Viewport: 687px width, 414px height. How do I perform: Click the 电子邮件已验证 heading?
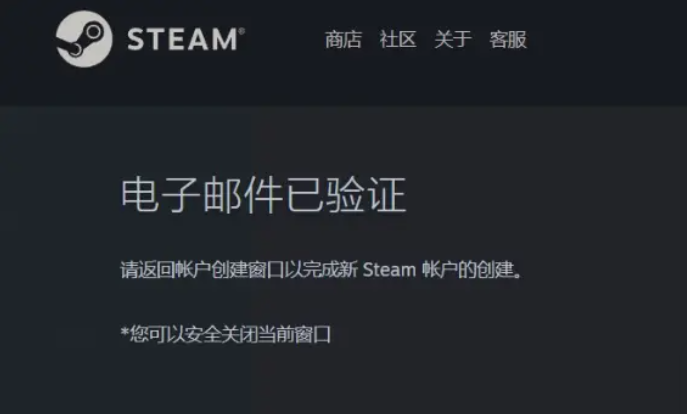[x=263, y=195]
